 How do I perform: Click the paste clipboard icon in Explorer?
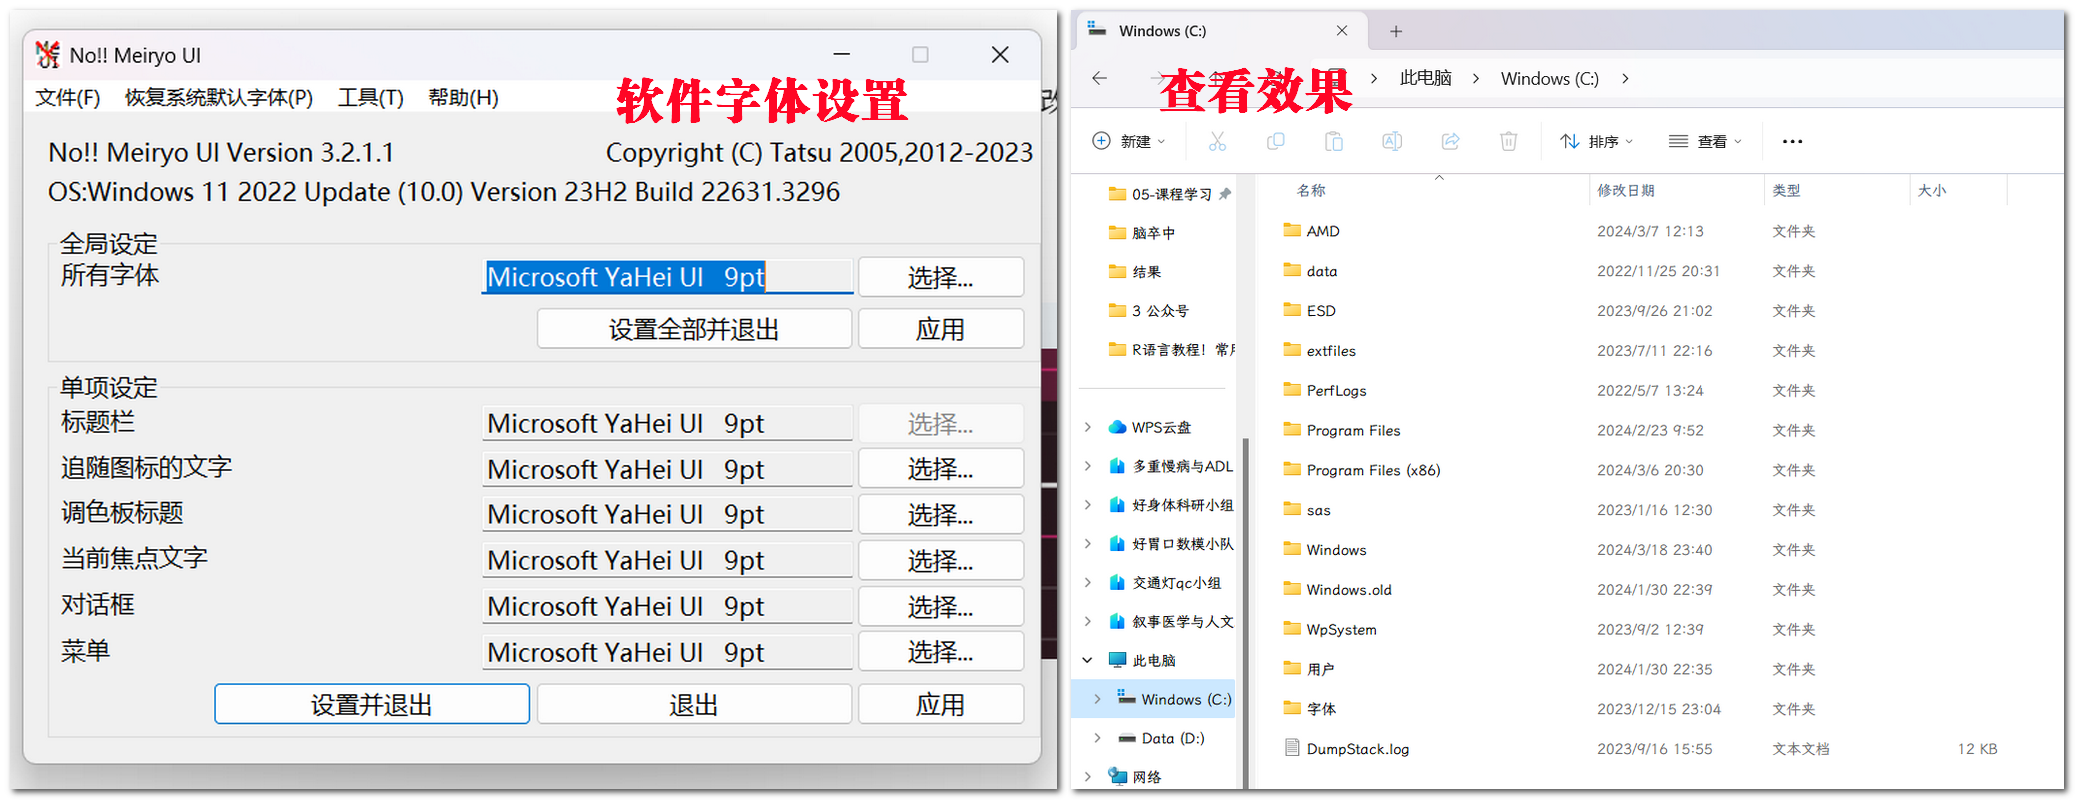point(1334,141)
